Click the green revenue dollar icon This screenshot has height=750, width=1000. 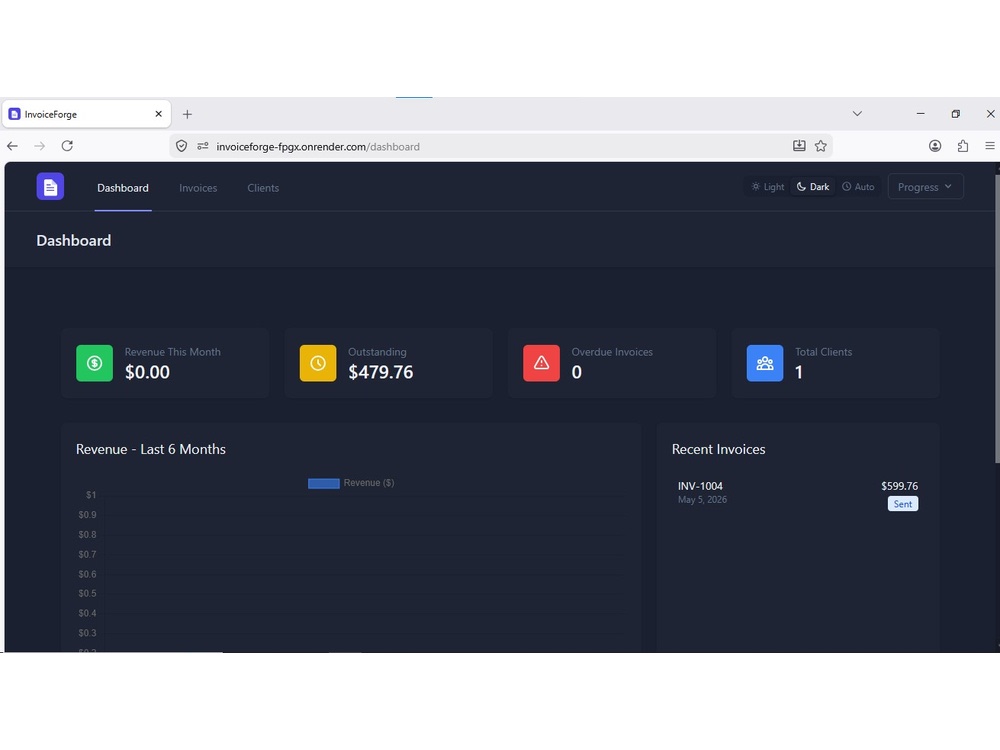94,363
